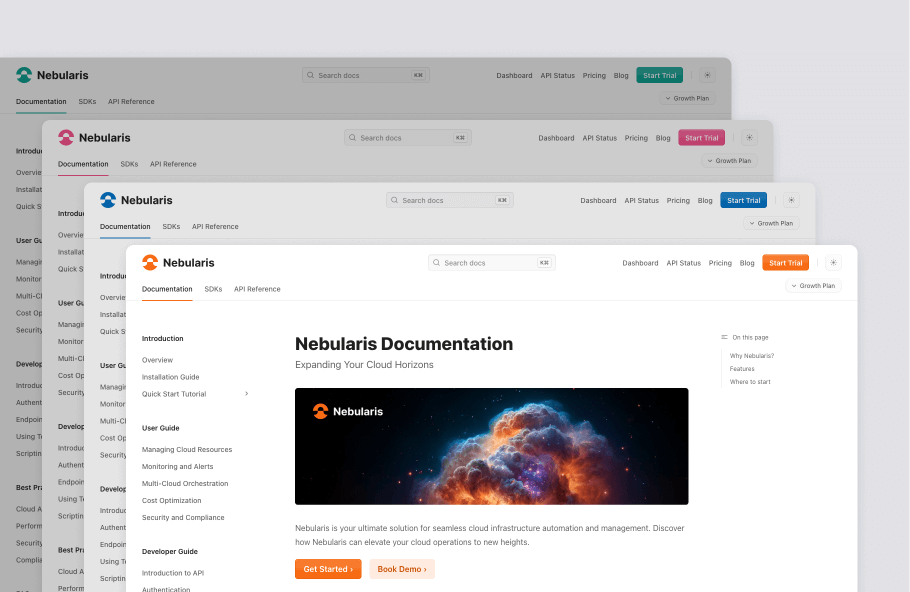Open the 'Why Nebularis?' link on this page
Image resolution: width=910 pixels, height=592 pixels.
[x=751, y=354]
